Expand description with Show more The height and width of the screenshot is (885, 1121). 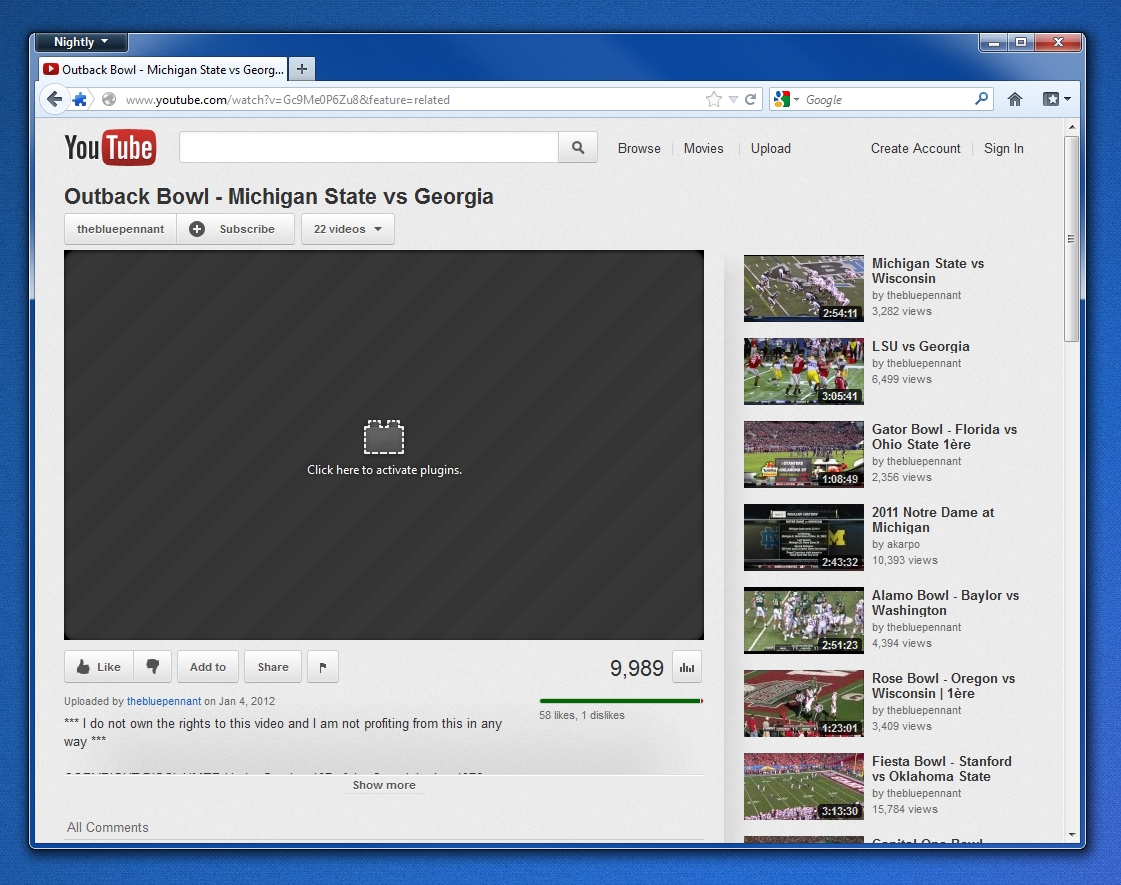tap(384, 785)
